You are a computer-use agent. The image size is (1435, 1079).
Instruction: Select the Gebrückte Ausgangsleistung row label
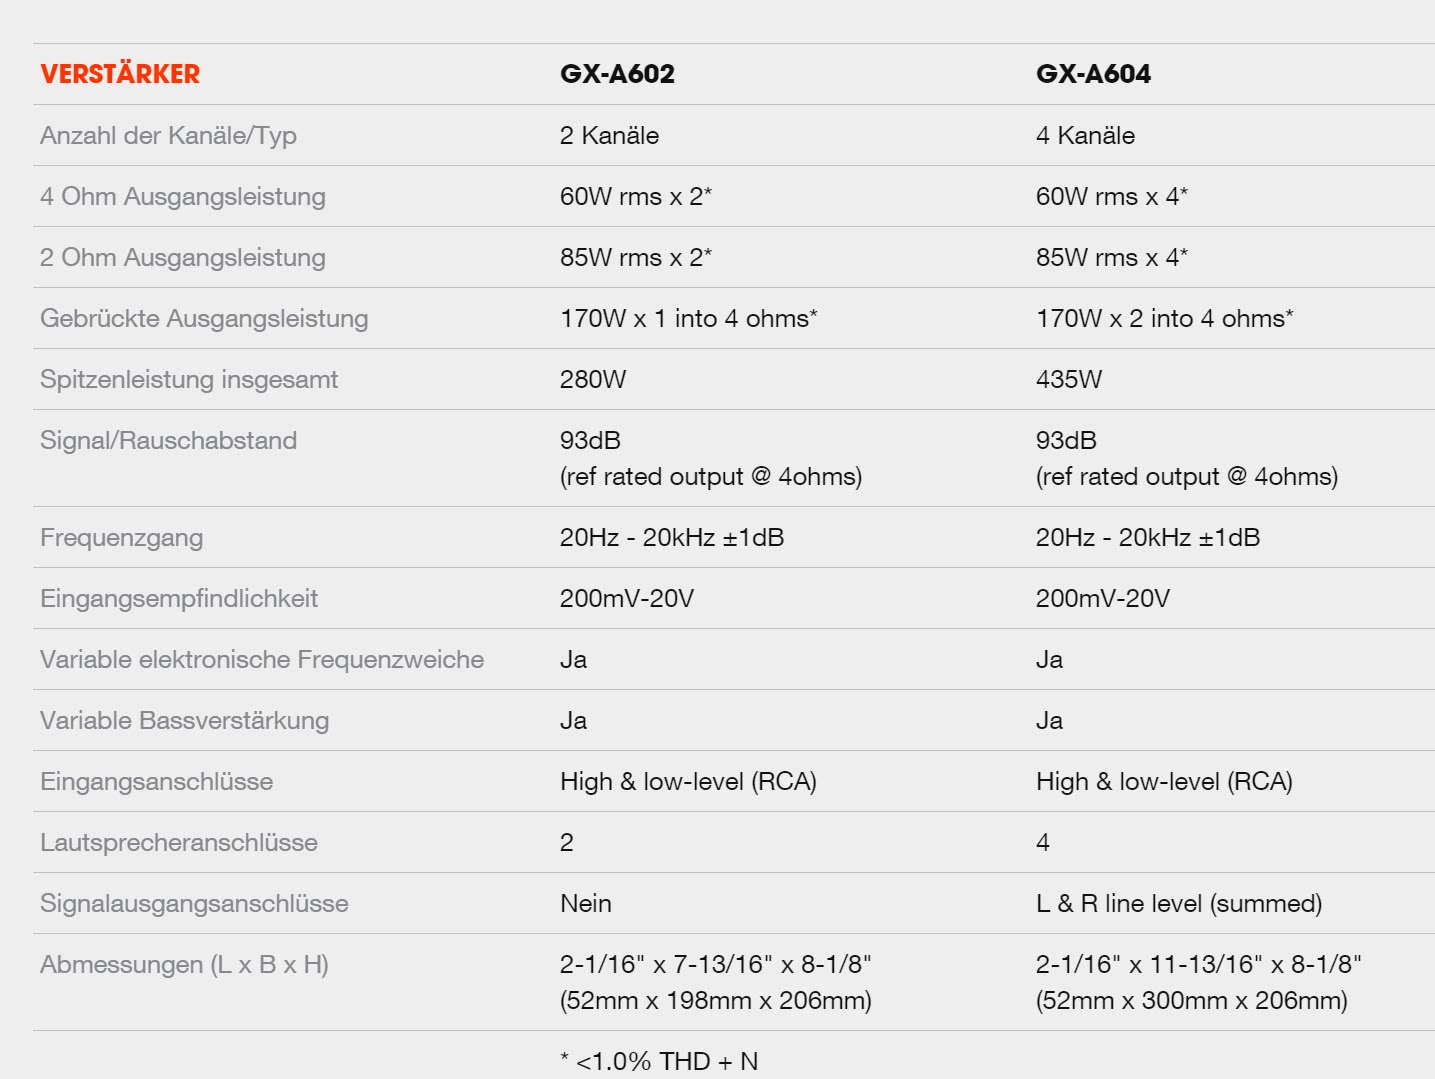204,318
